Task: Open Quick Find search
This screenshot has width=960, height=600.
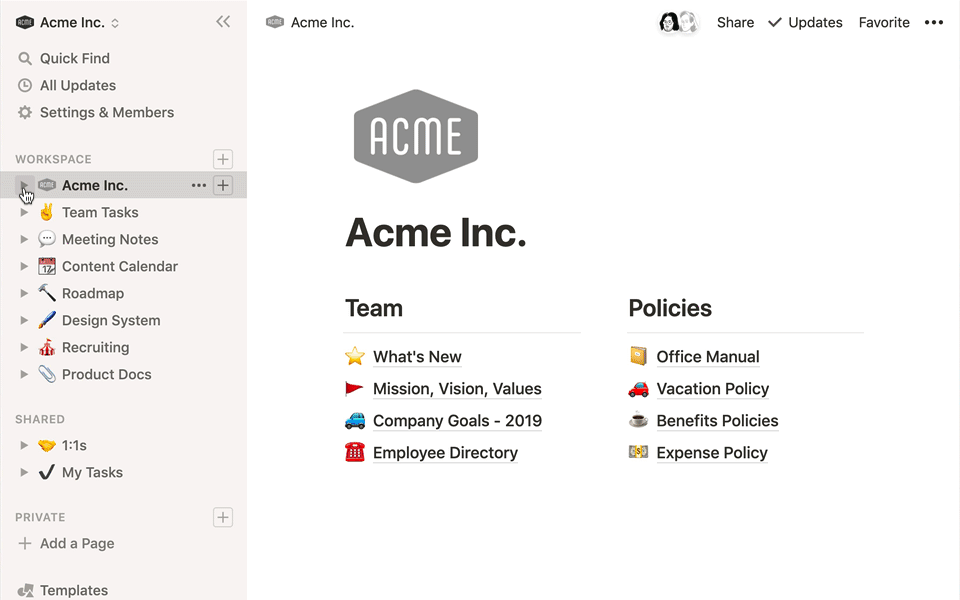Action: [74, 58]
